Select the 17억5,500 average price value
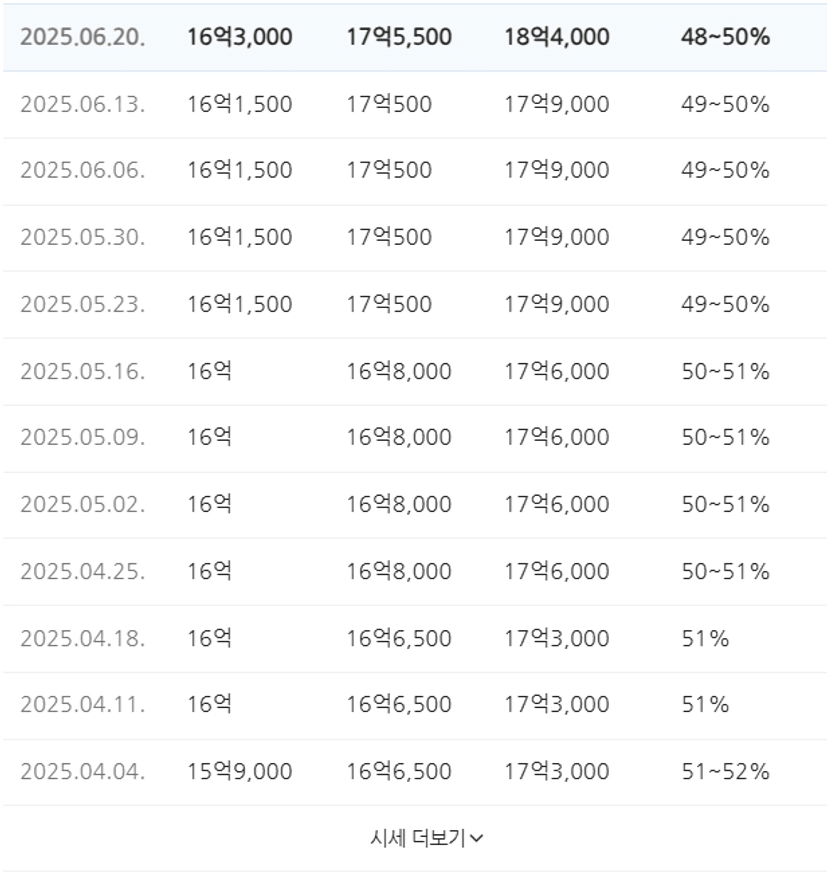827x895 pixels. click(399, 37)
